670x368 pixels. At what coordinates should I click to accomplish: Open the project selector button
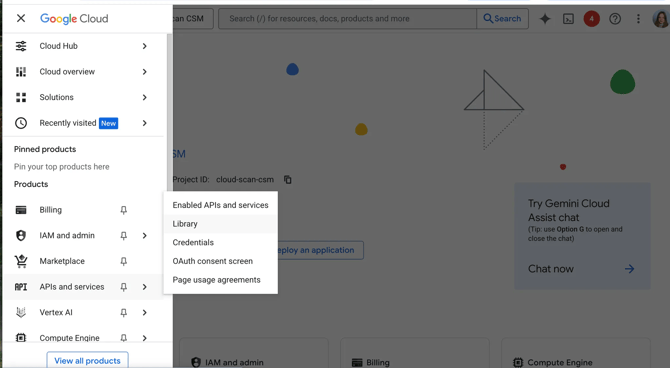pos(193,18)
